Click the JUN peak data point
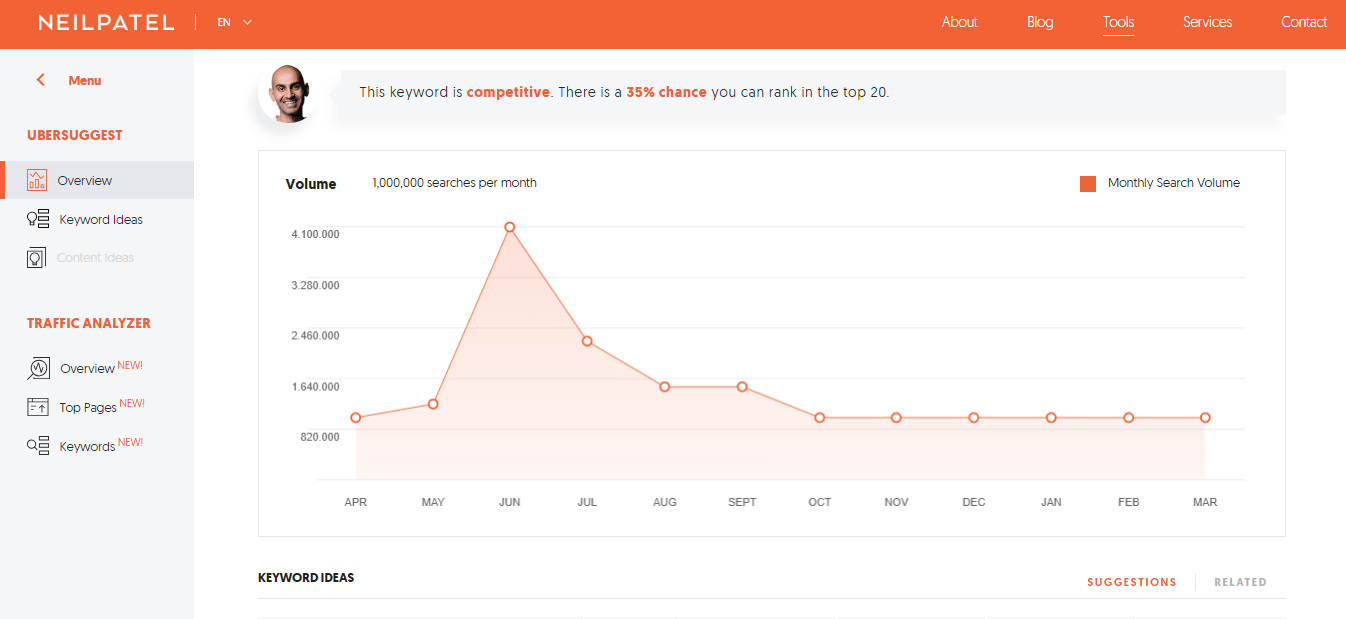The height and width of the screenshot is (619, 1346). pos(510,227)
